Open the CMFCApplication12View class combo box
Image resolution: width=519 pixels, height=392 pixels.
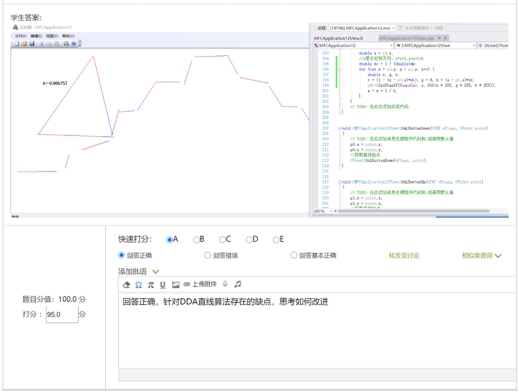[x=435, y=45]
